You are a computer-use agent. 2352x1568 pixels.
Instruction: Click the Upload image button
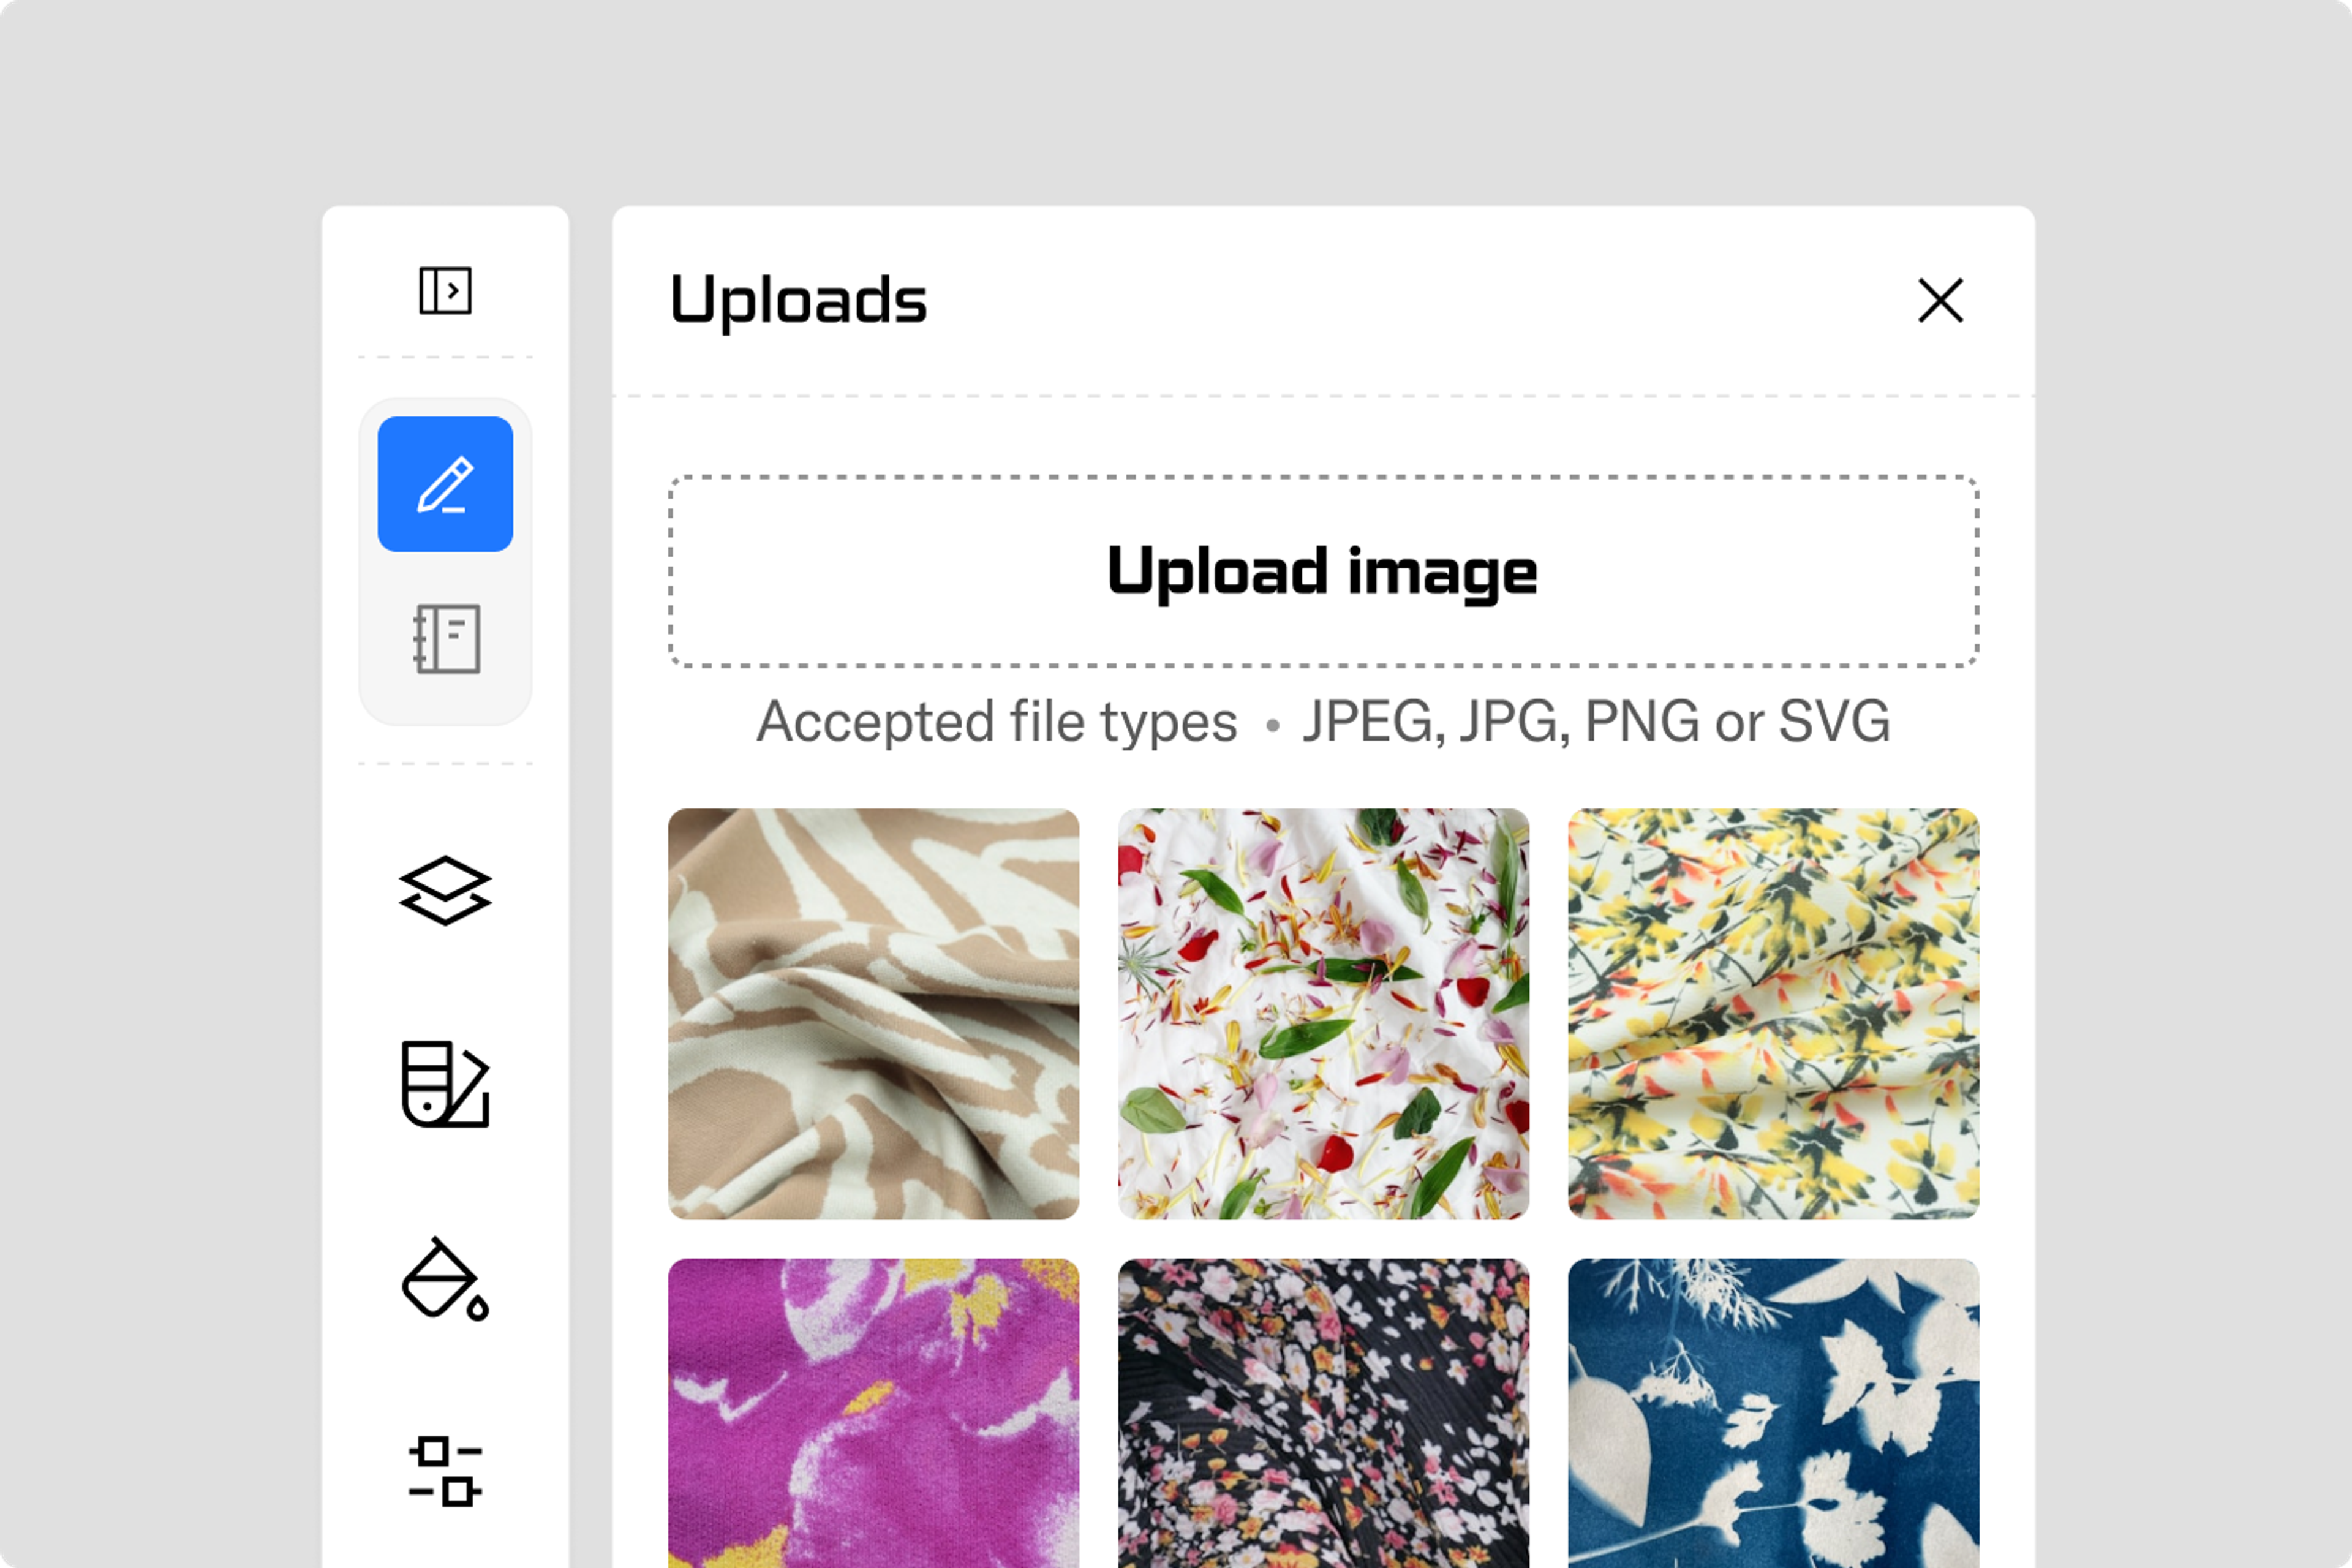[x=1323, y=571]
